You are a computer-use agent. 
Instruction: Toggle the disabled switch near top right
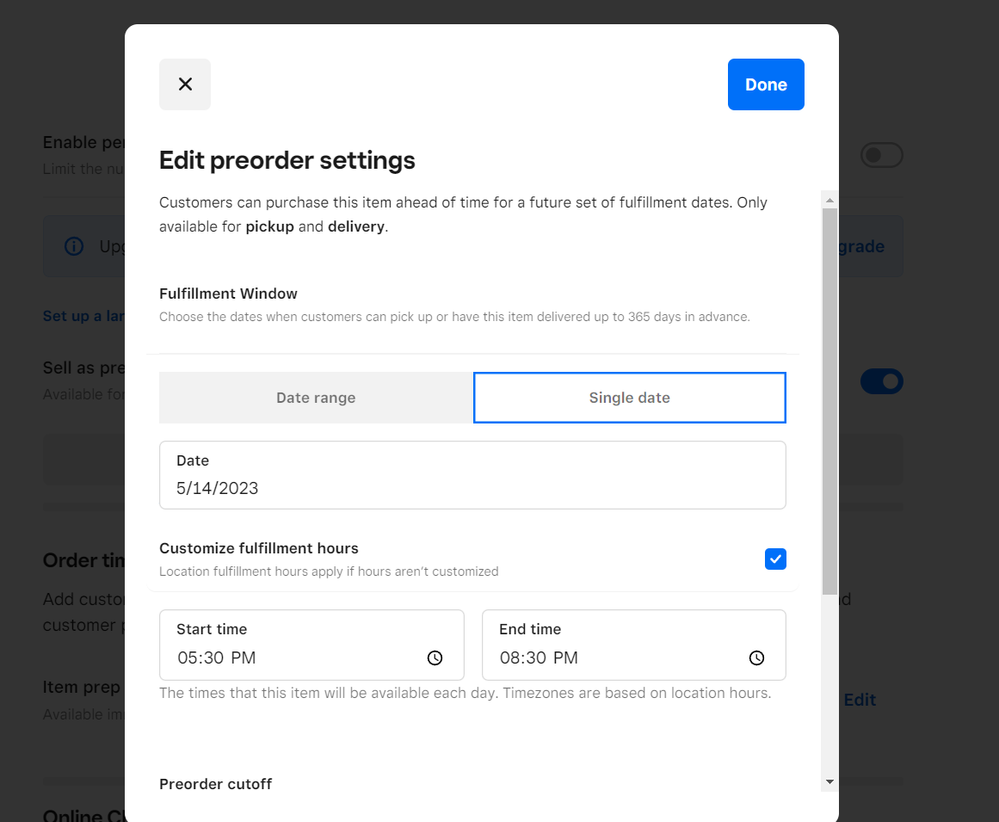pyautogui.click(x=882, y=155)
